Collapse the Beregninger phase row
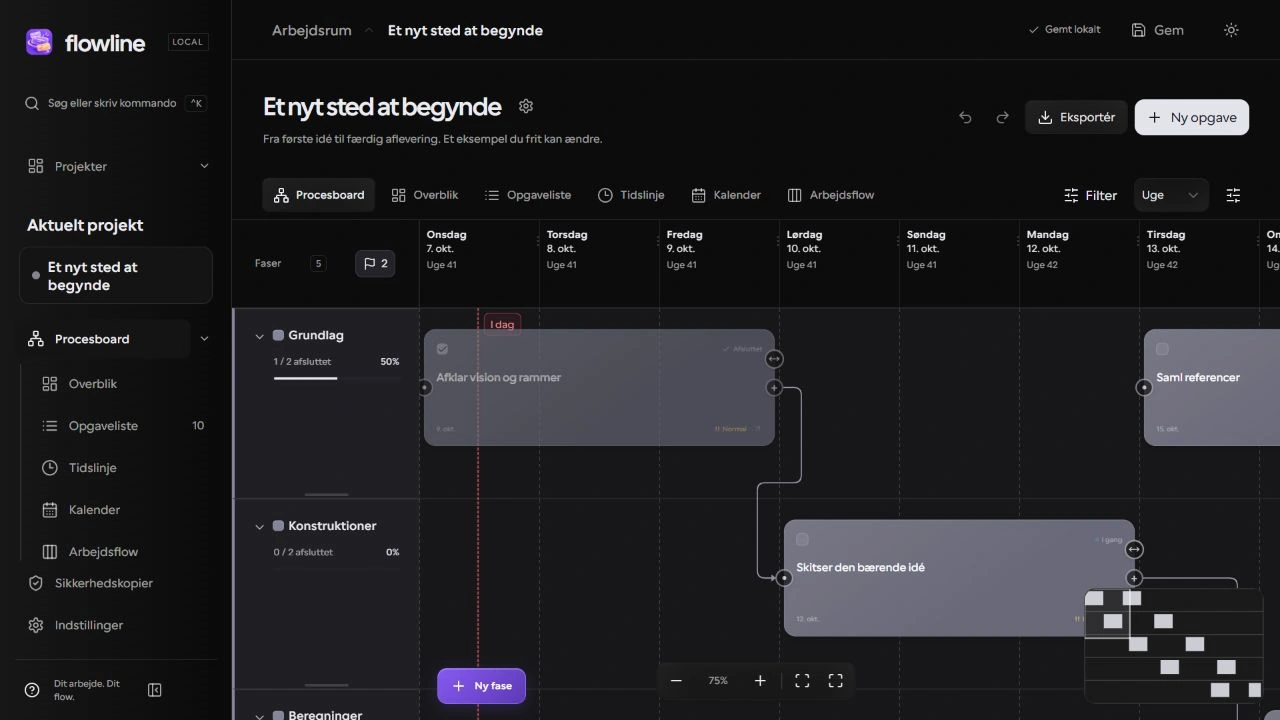Image resolution: width=1280 pixels, height=720 pixels. 260,715
